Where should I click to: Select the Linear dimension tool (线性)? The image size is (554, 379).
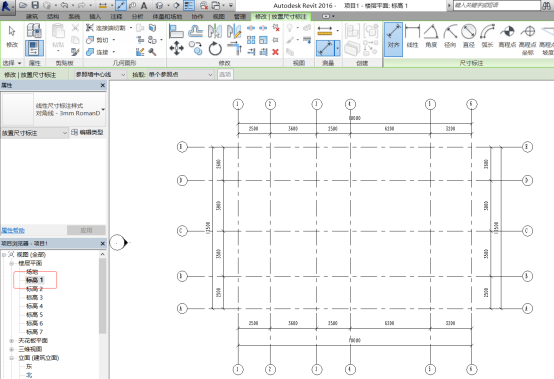[x=412, y=36]
